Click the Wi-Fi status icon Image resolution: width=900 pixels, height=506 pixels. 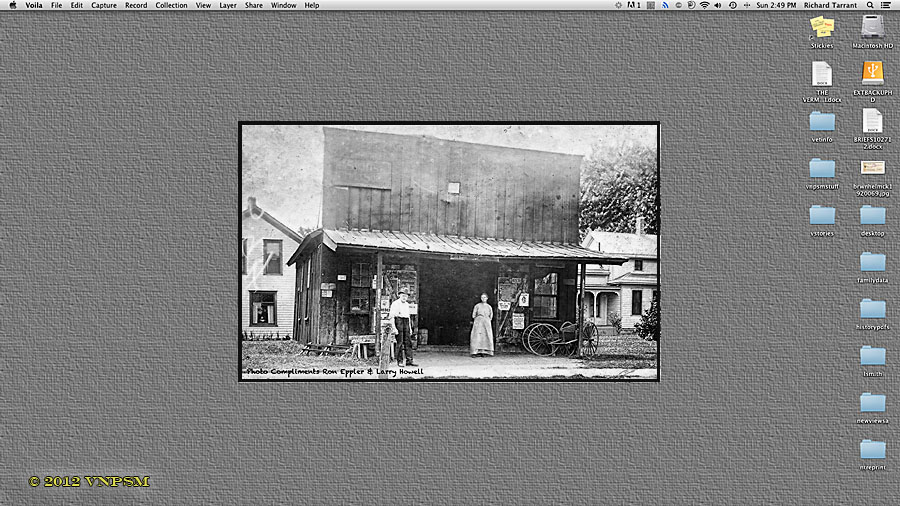704,5
